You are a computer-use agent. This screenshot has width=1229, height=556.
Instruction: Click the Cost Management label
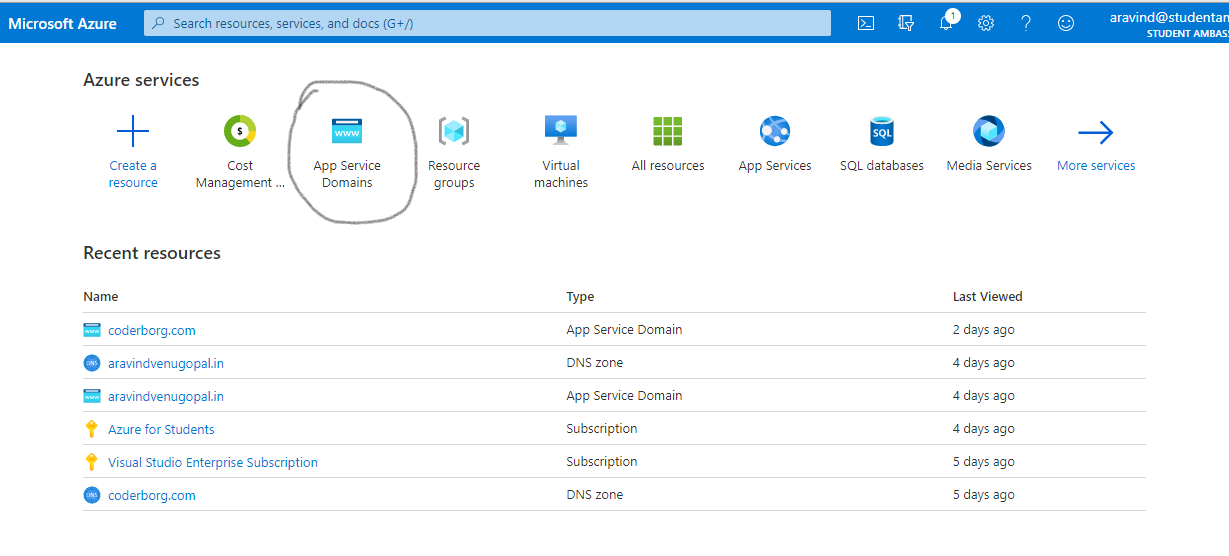click(x=240, y=174)
